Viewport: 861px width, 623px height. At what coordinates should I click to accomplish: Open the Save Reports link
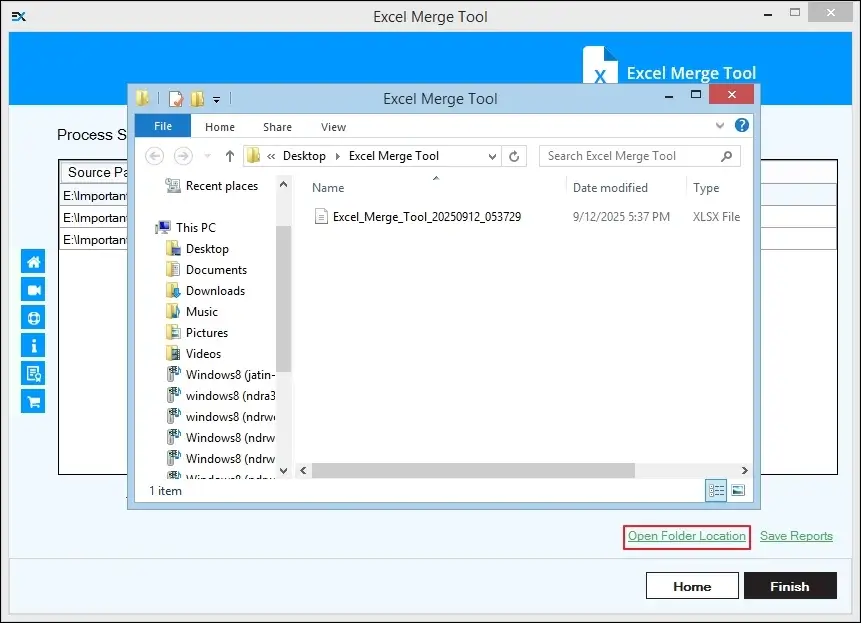coord(796,536)
